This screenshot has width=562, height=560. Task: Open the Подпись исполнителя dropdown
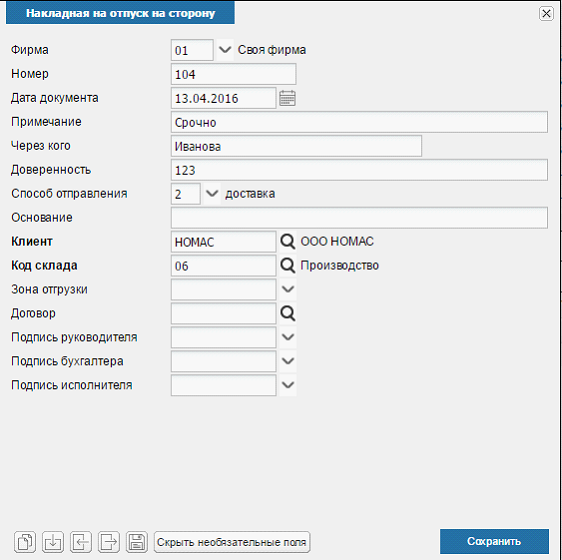tap(288, 385)
